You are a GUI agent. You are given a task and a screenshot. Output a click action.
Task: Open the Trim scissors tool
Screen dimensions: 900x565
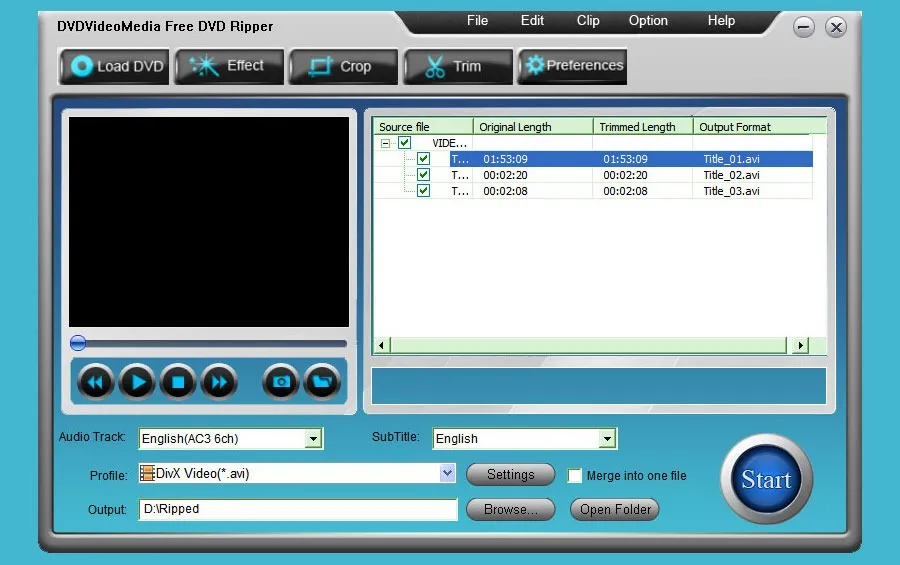click(458, 66)
